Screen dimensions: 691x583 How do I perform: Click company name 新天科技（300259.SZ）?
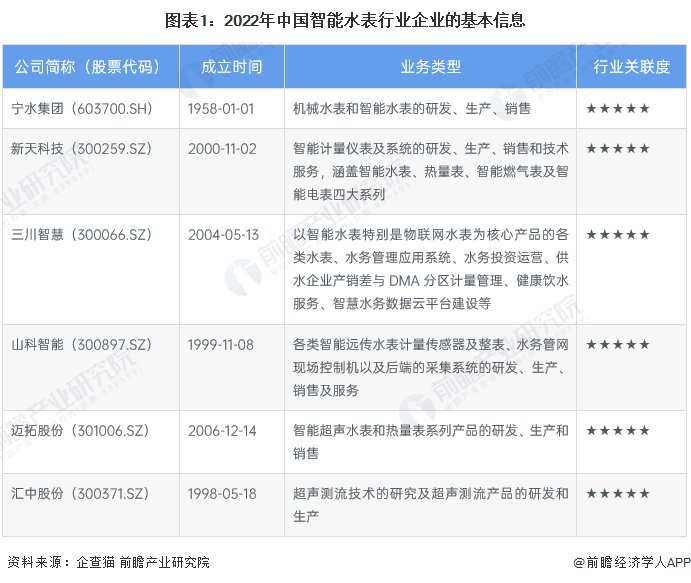pos(82,148)
